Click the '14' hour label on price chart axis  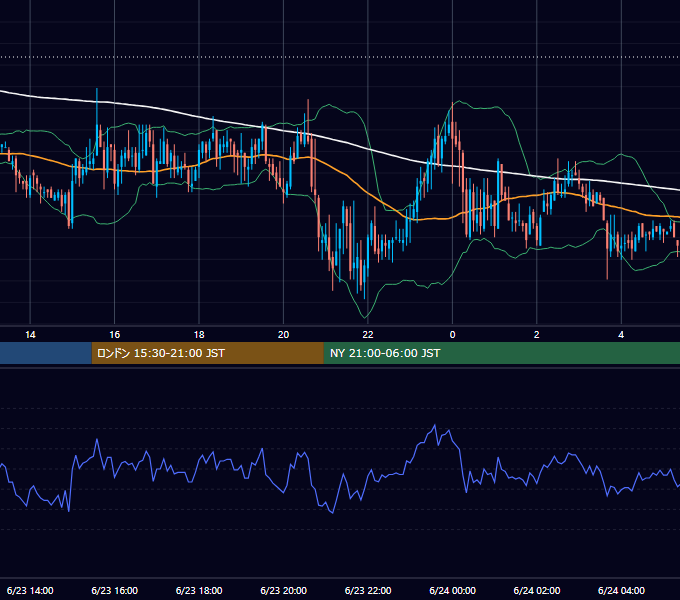click(30, 335)
